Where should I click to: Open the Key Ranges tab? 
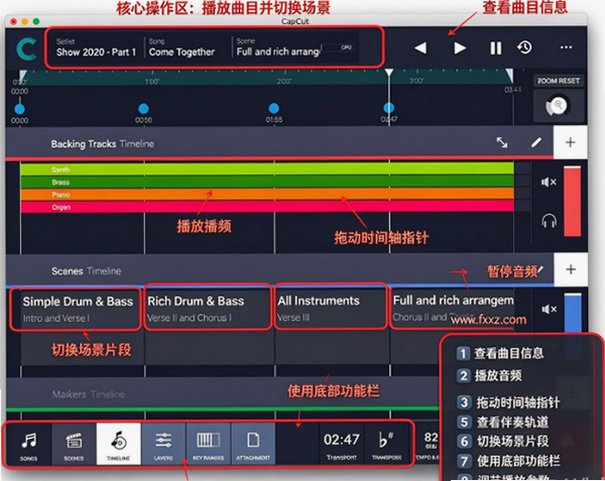(x=208, y=444)
